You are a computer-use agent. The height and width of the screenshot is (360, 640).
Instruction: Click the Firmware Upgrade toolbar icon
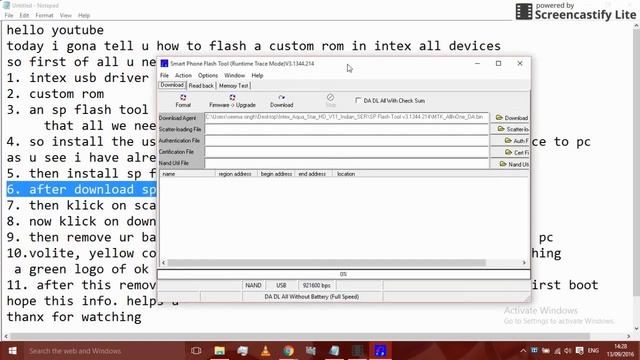click(x=232, y=100)
